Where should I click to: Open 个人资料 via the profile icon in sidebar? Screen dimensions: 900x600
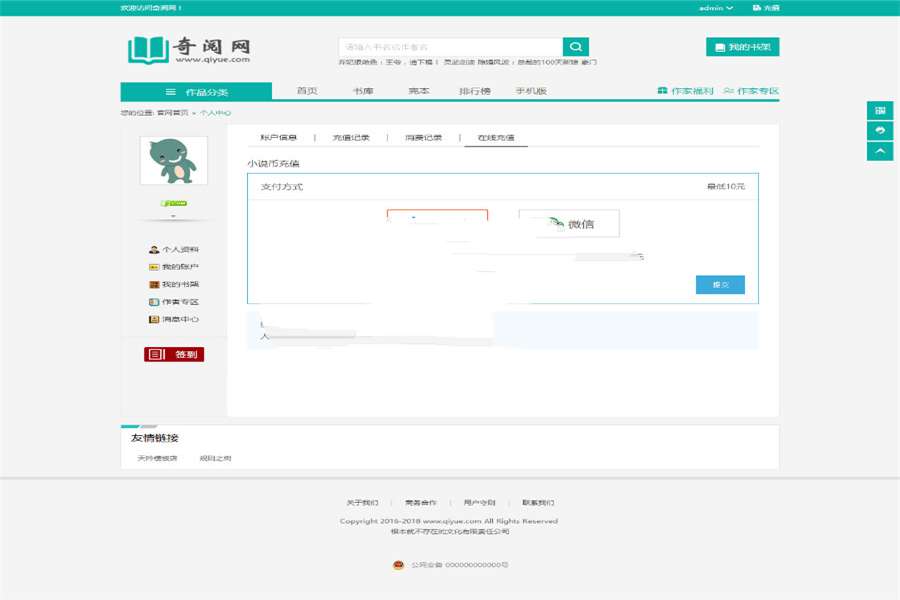154,248
